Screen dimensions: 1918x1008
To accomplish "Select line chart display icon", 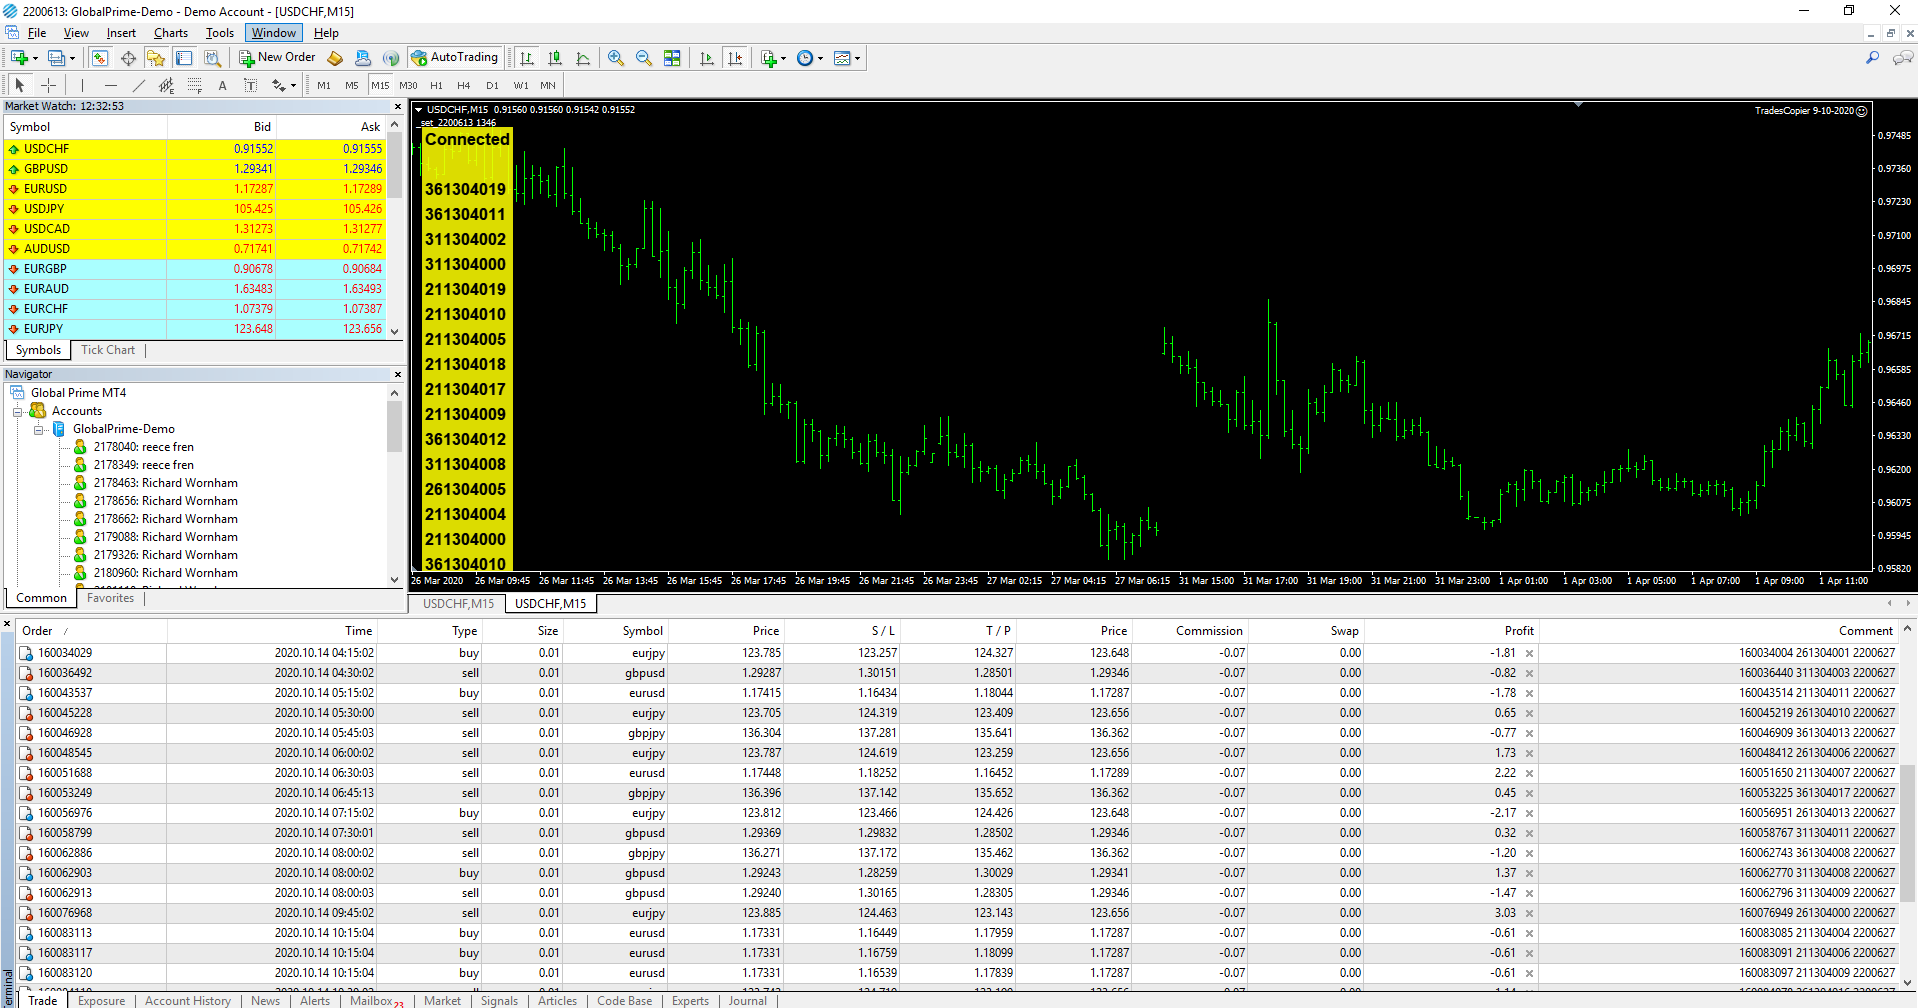I will (583, 58).
